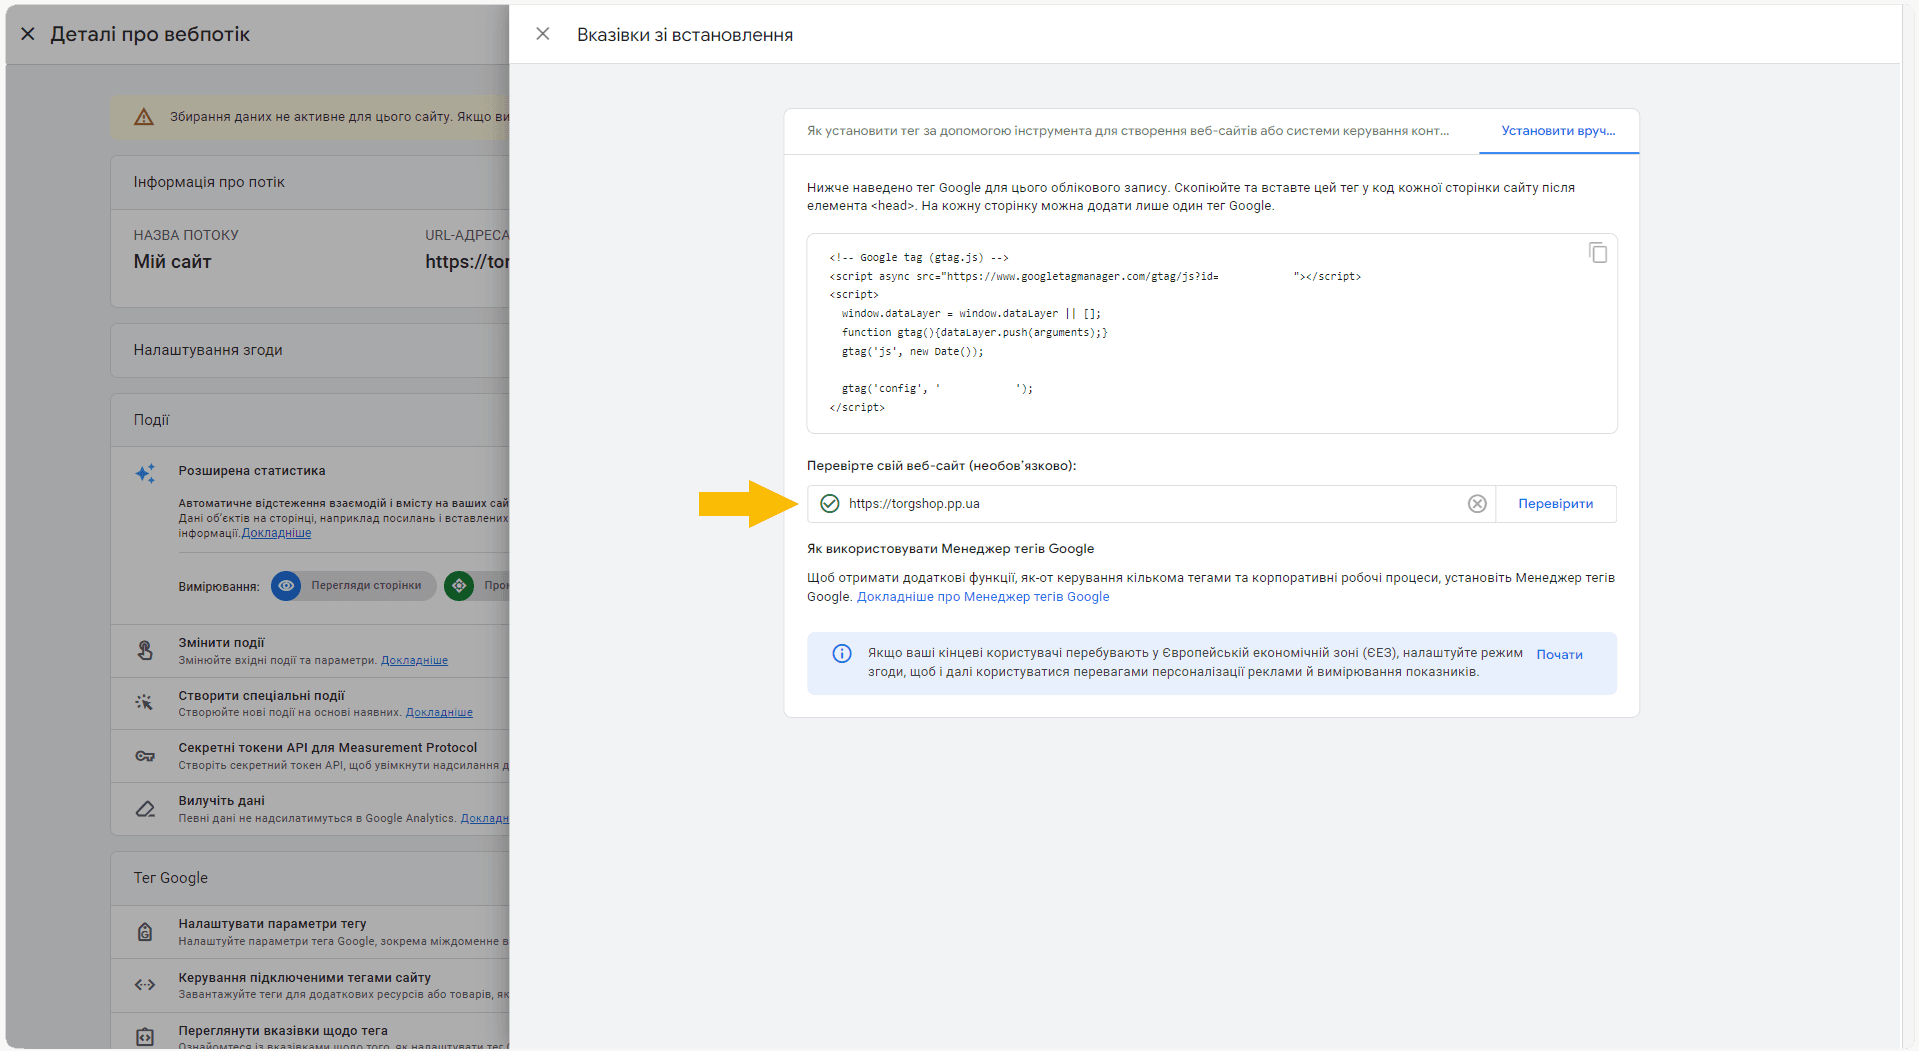Open Докладніше link under Створити спеціальні події
Screen dimensions: 1919x1051
pos(439,713)
